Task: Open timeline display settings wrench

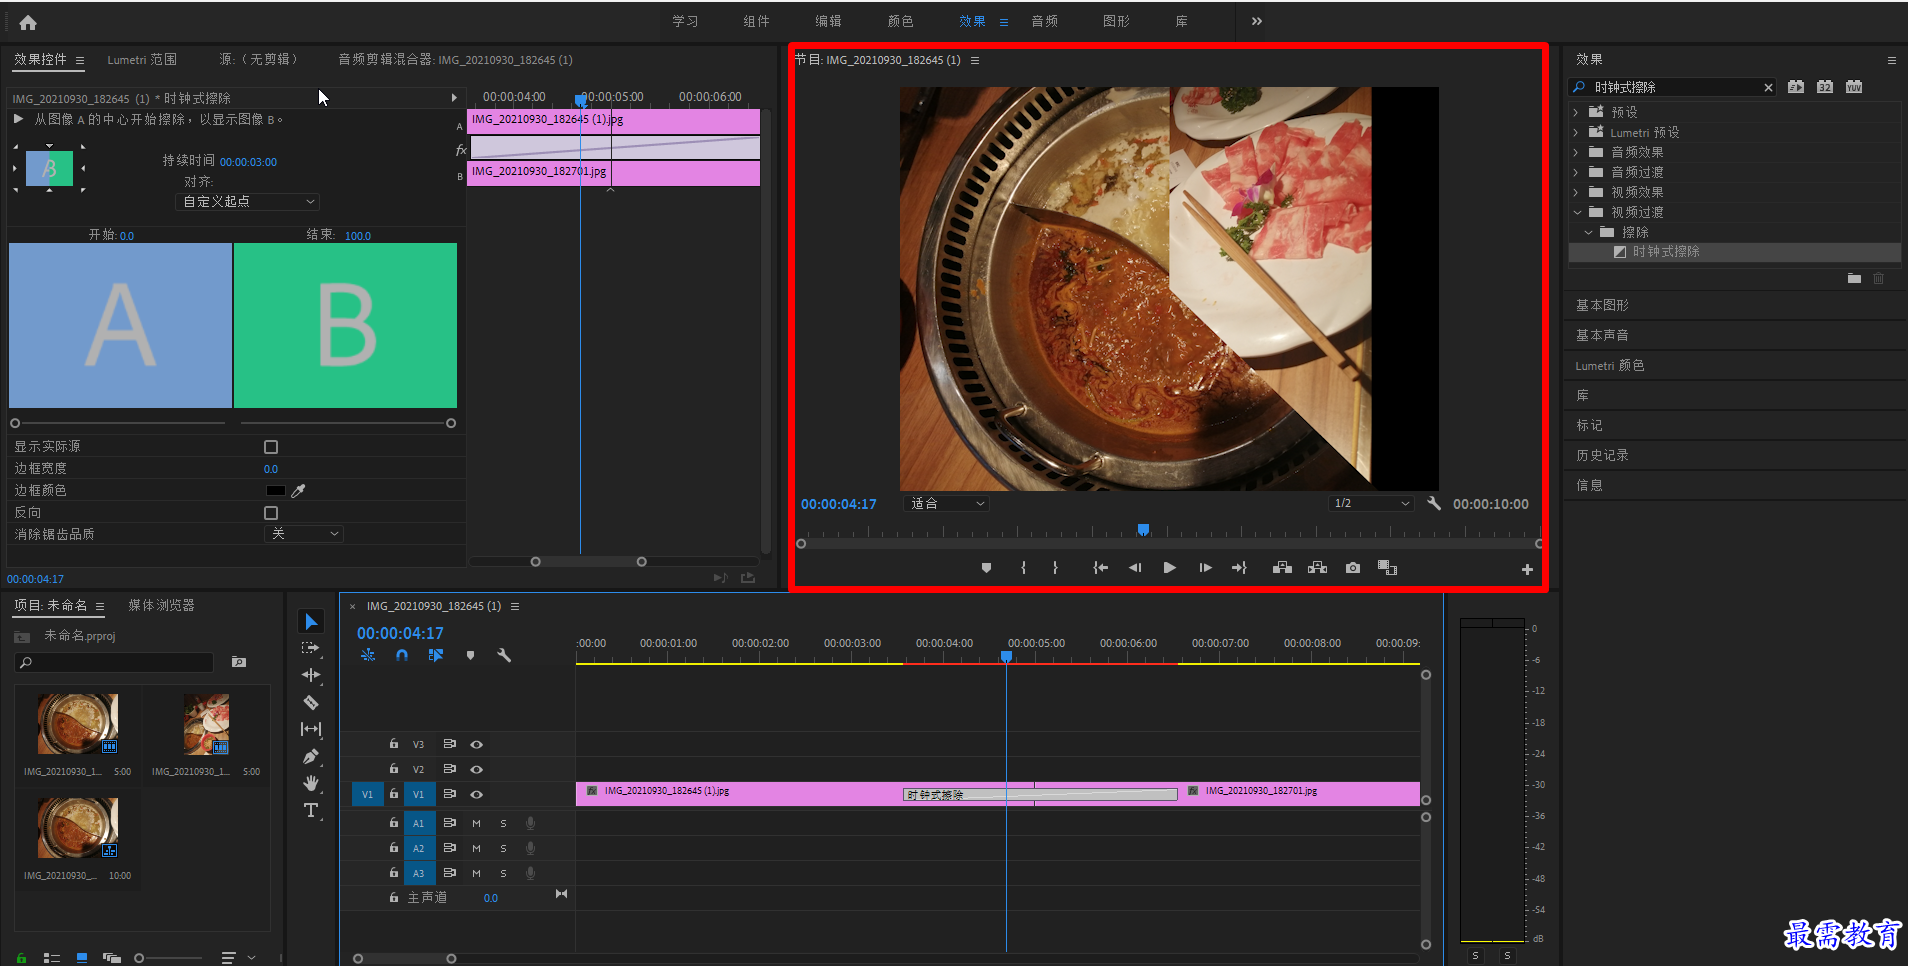Action: pos(504,656)
